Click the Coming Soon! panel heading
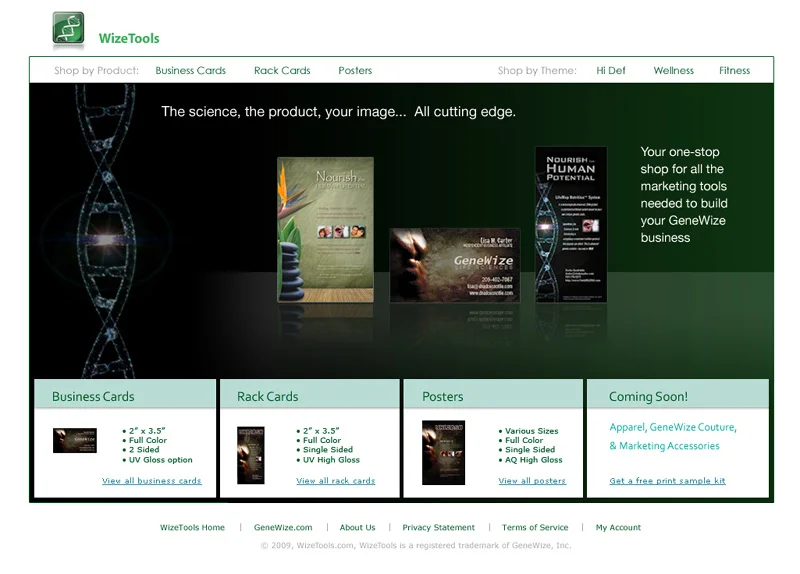800x574 pixels. pos(648,396)
